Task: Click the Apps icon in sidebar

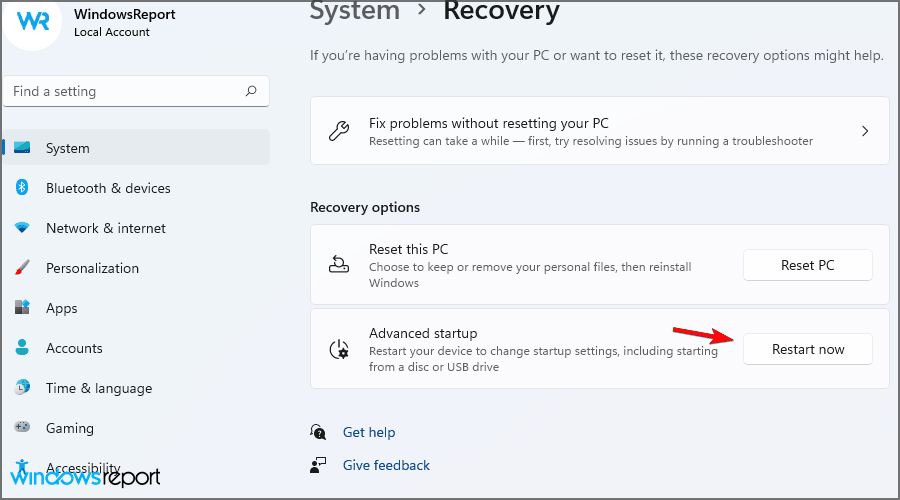Action: pyautogui.click(x=22, y=307)
